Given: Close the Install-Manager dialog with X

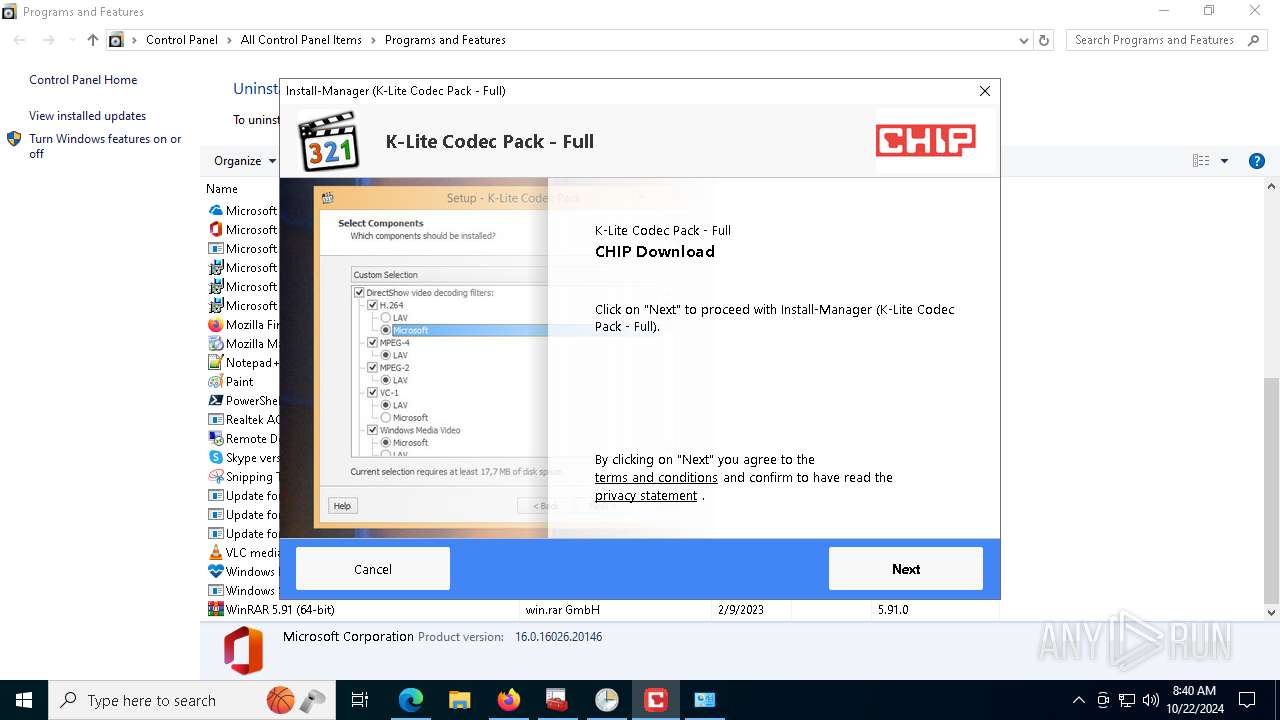Looking at the screenshot, I should pos(985,91).
